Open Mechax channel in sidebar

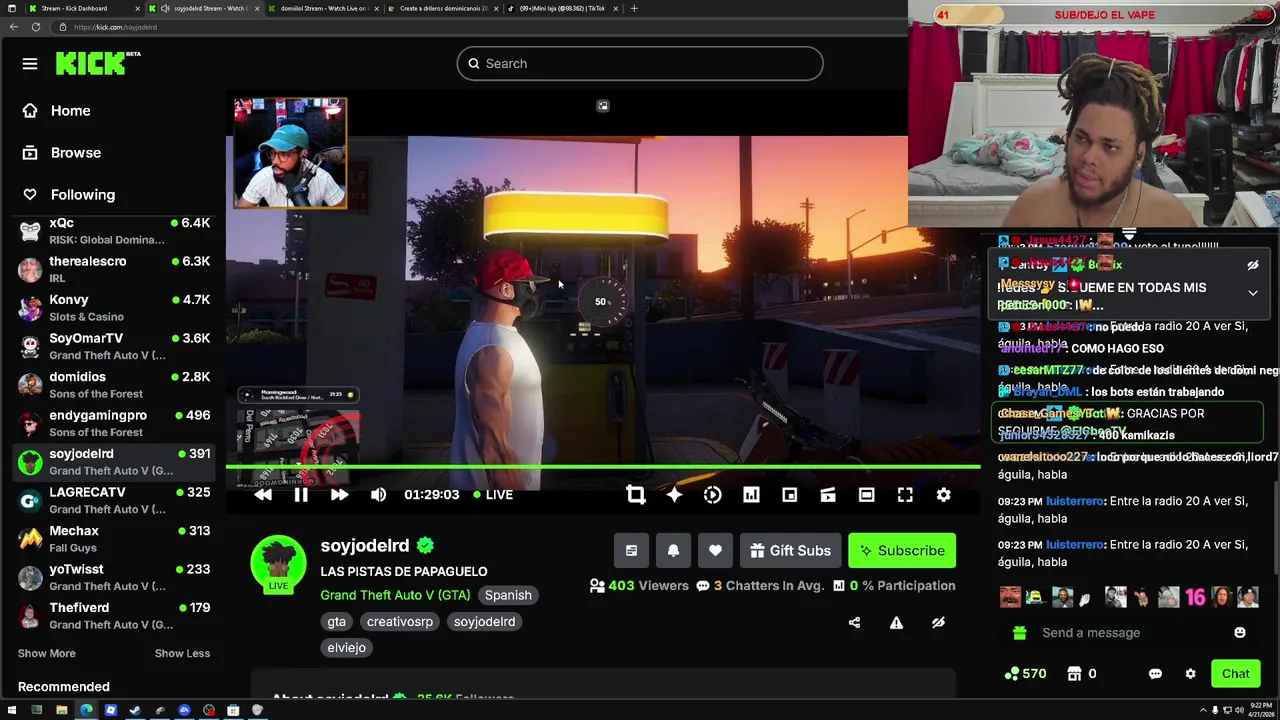coord(114,539)
